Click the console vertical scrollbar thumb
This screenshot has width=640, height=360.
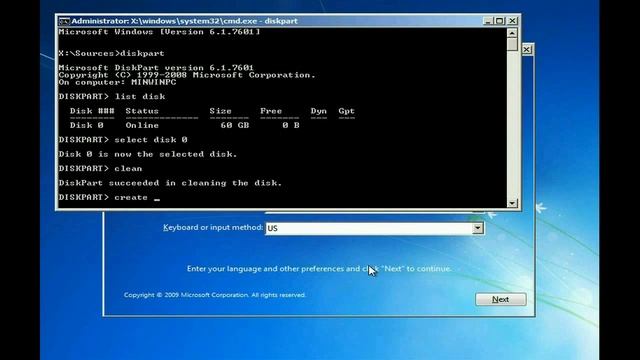coord(512,44)
